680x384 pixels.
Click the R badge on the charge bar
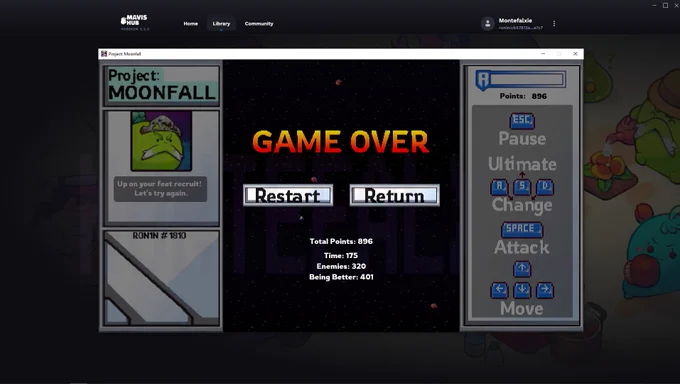click(x=483, y=80)
